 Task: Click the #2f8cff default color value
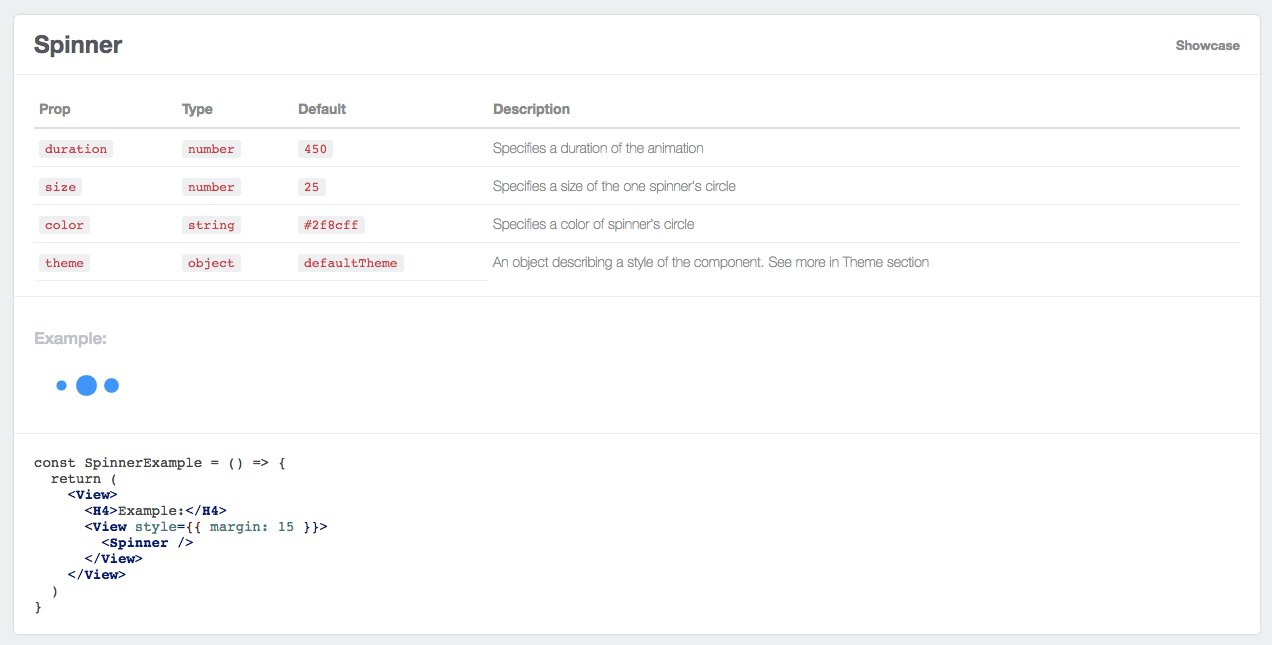pos(330,225)
